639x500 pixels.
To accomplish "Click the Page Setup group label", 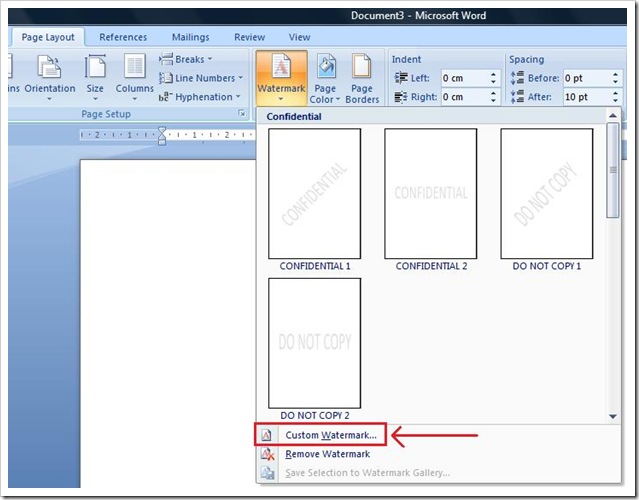I will pos(106,114).
